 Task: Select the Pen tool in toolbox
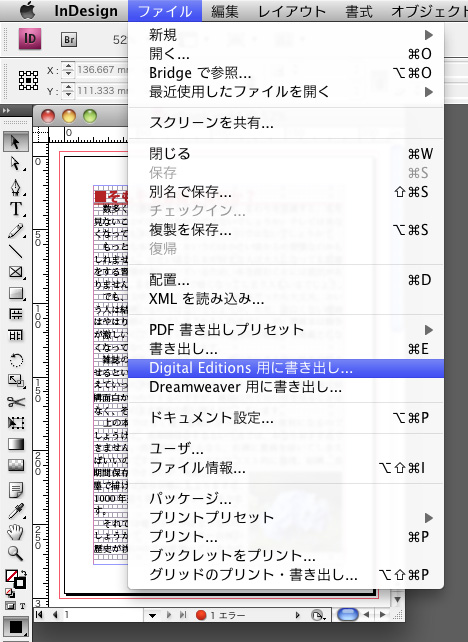[16, 188]
